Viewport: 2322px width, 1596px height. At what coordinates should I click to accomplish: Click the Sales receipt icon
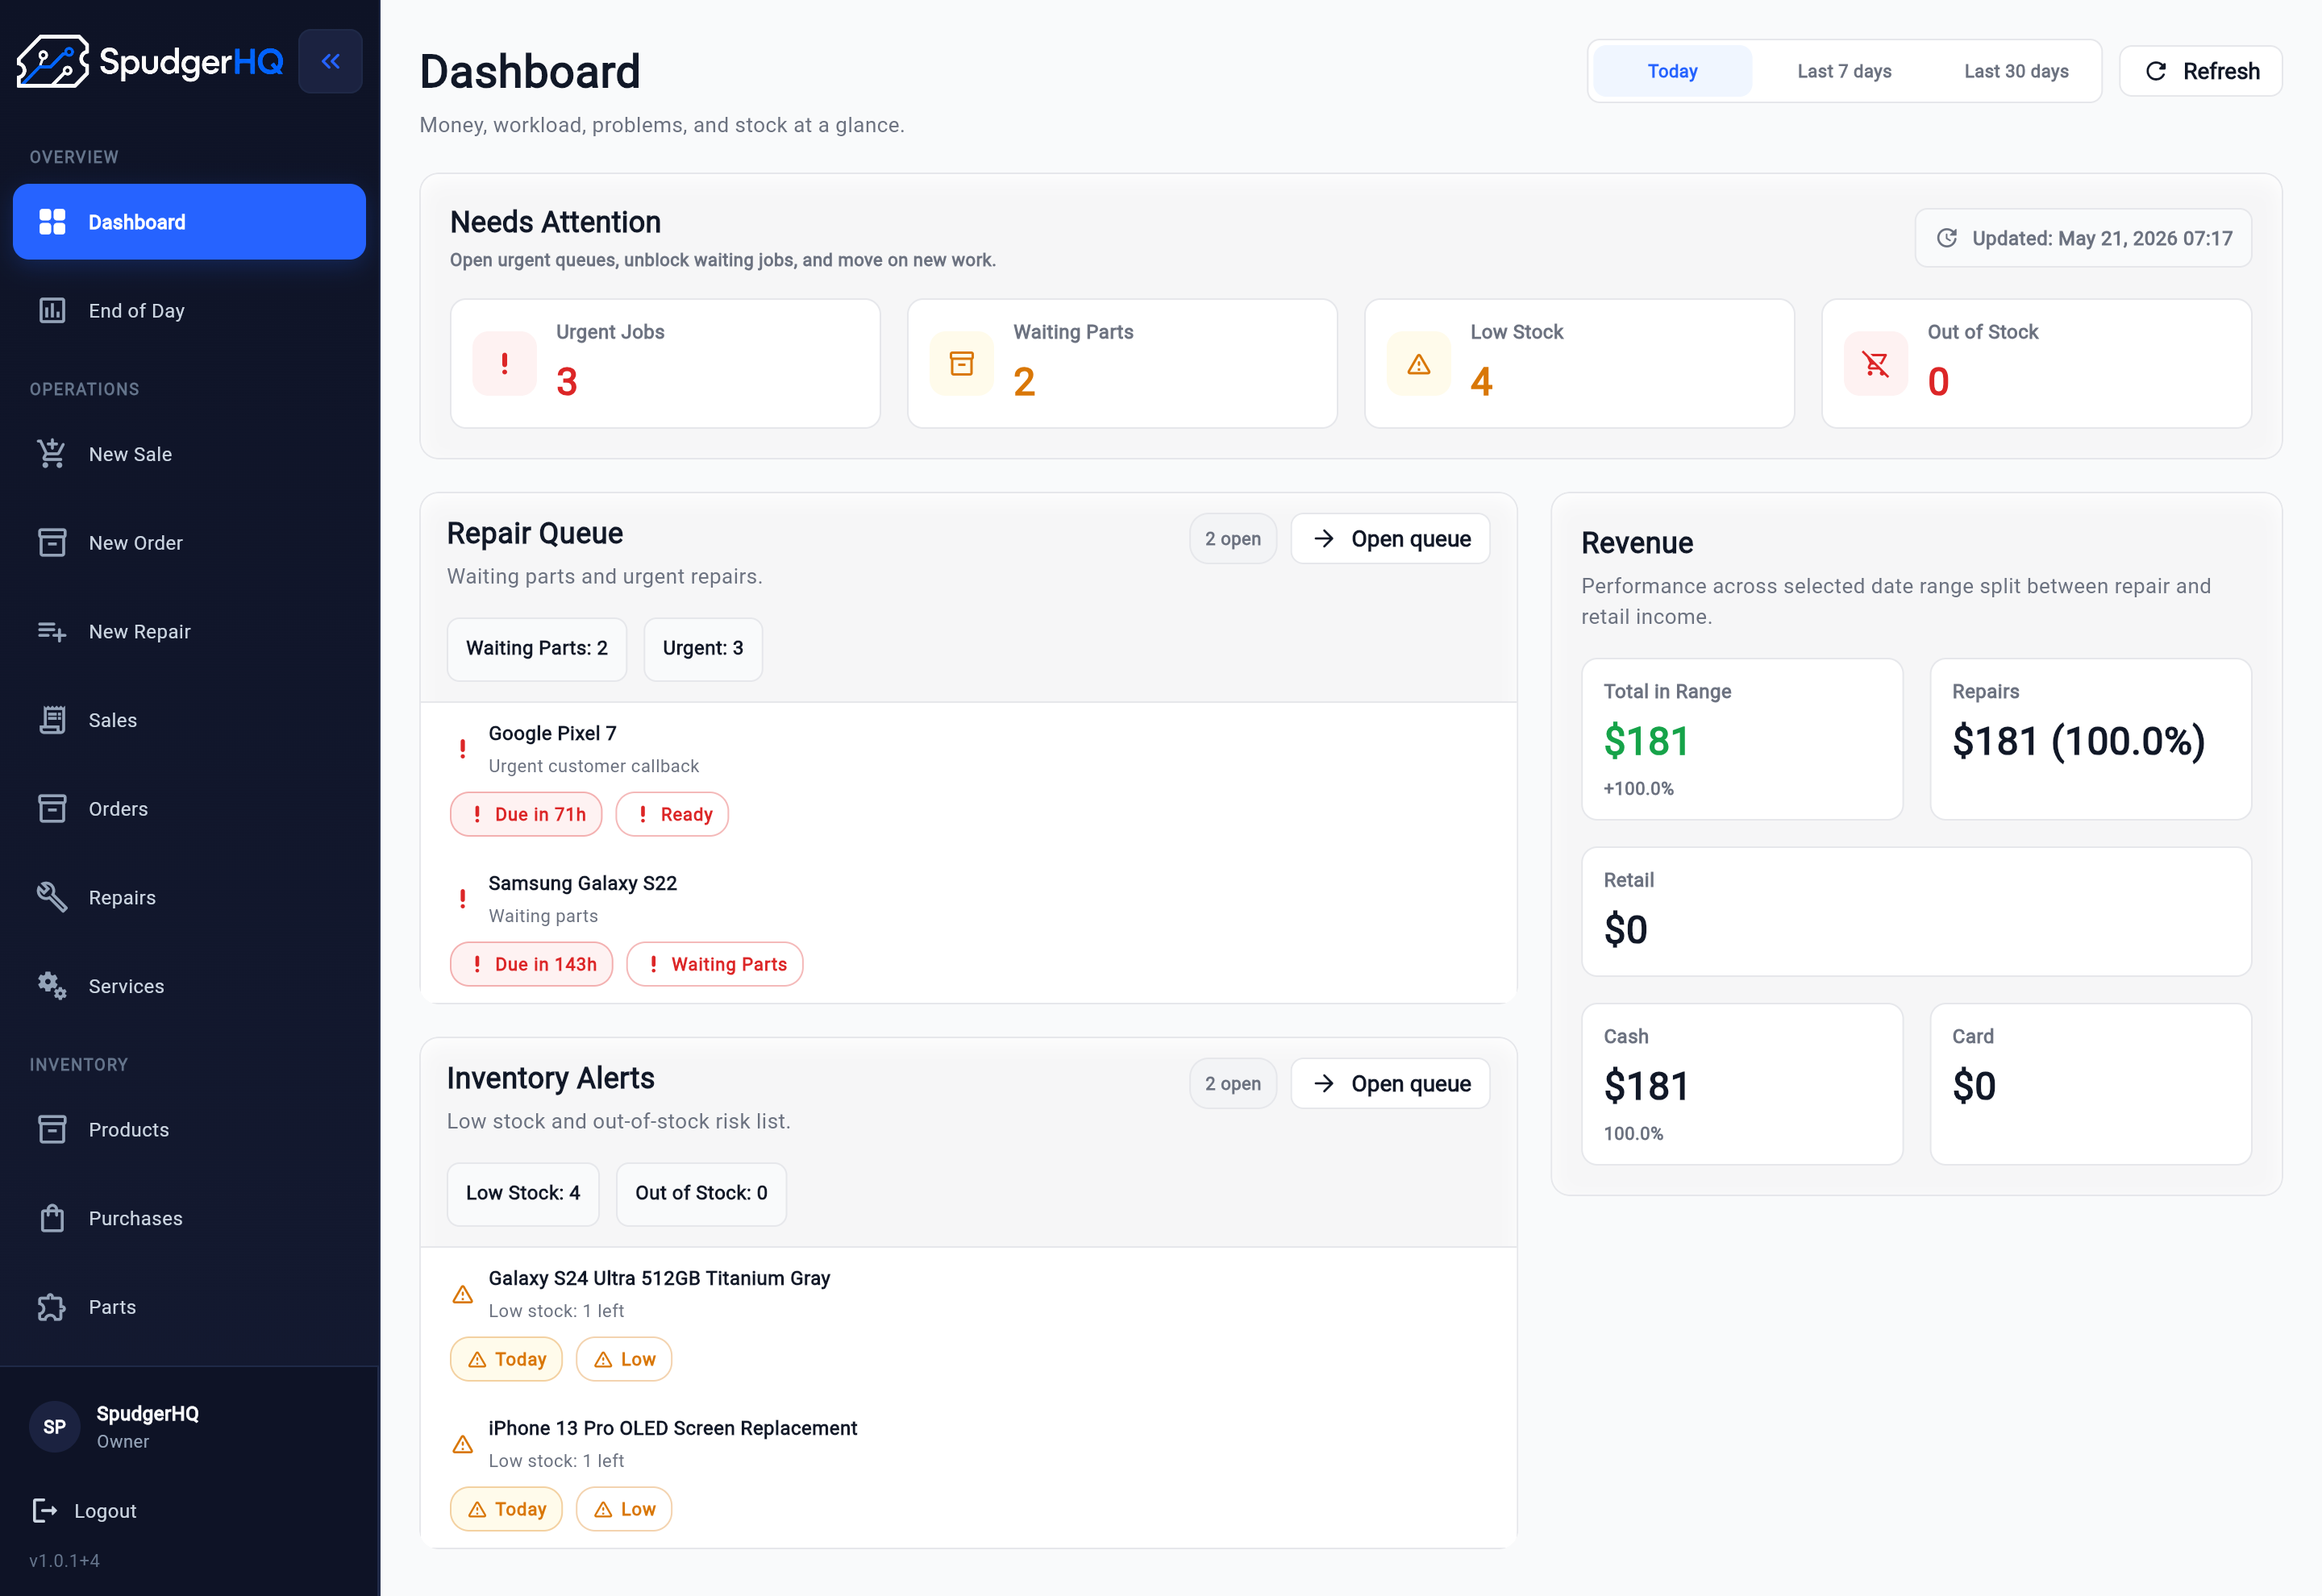point(52,720)
